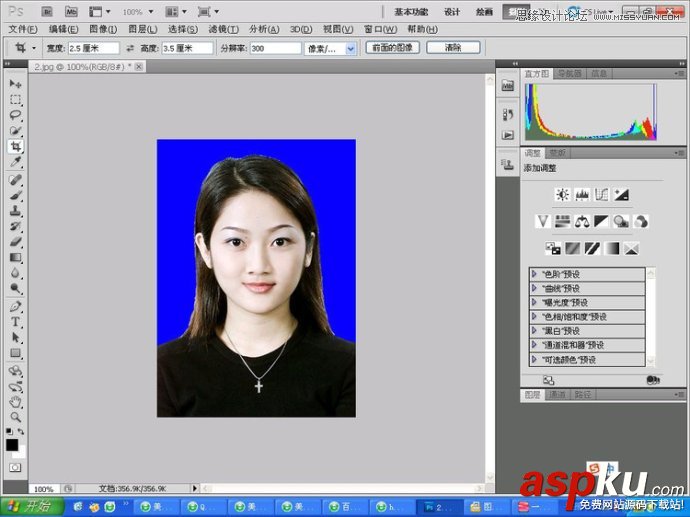Image resolution: width=690 pixels, height=517 pixels.
Task: Select the Horizontal Type tool
Action: (x=16, y=322)
